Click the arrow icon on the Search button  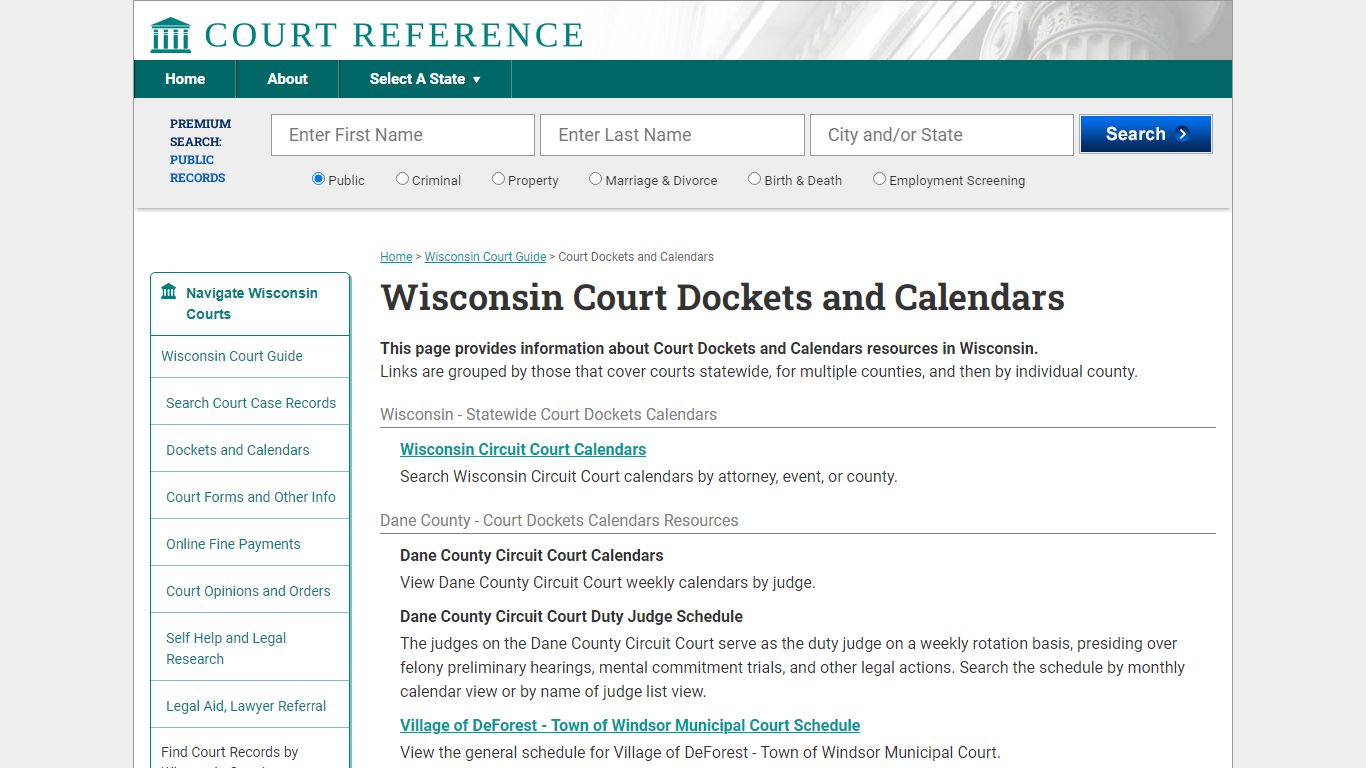click(x=1183, y=134)
